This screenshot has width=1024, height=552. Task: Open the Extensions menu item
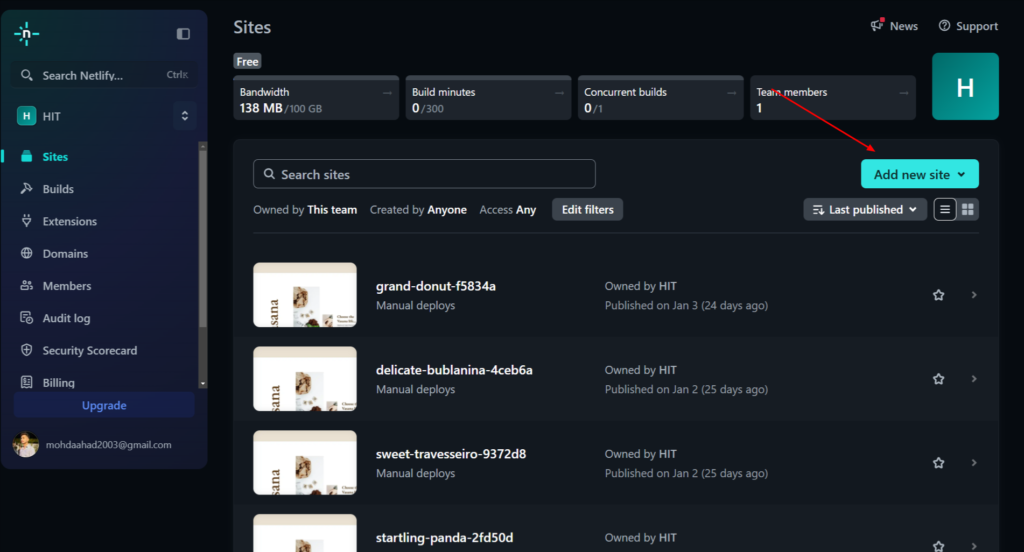69,221
